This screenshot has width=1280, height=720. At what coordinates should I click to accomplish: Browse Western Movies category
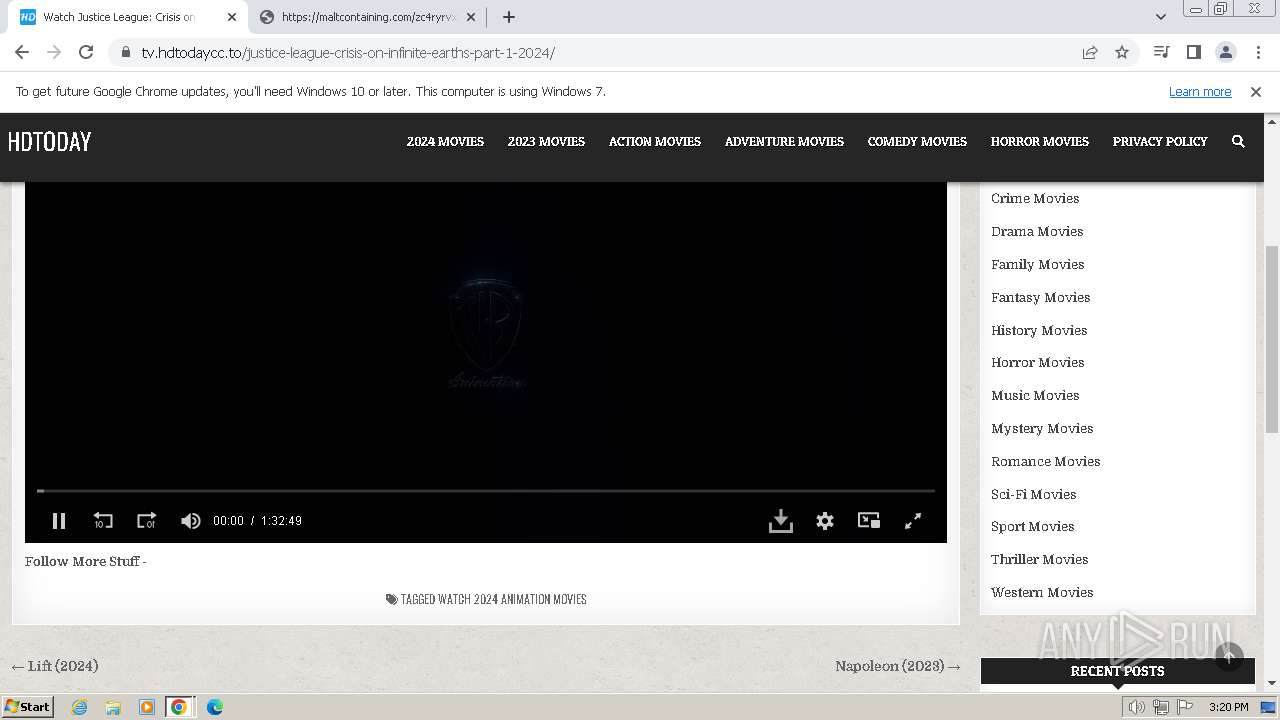[1042, 592]
